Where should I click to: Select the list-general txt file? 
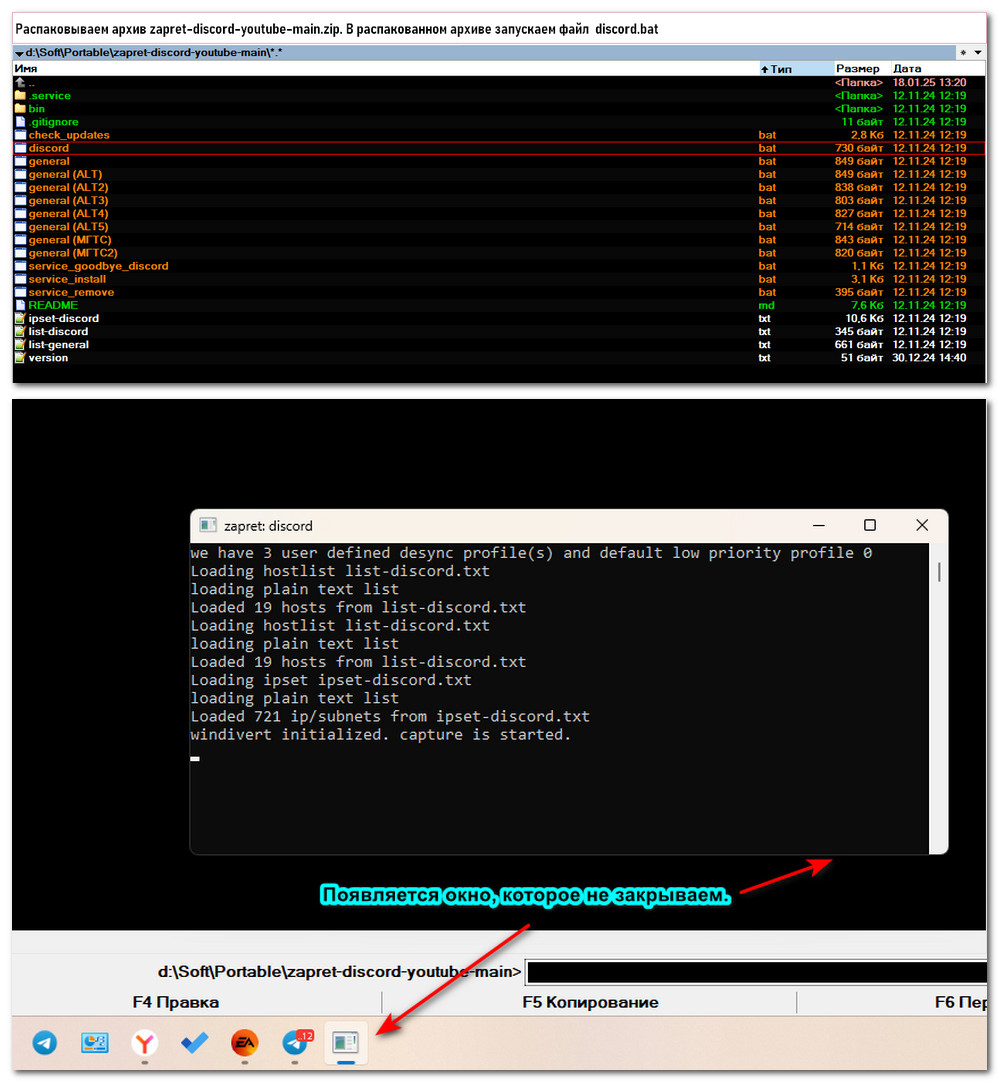click(499, 345)
